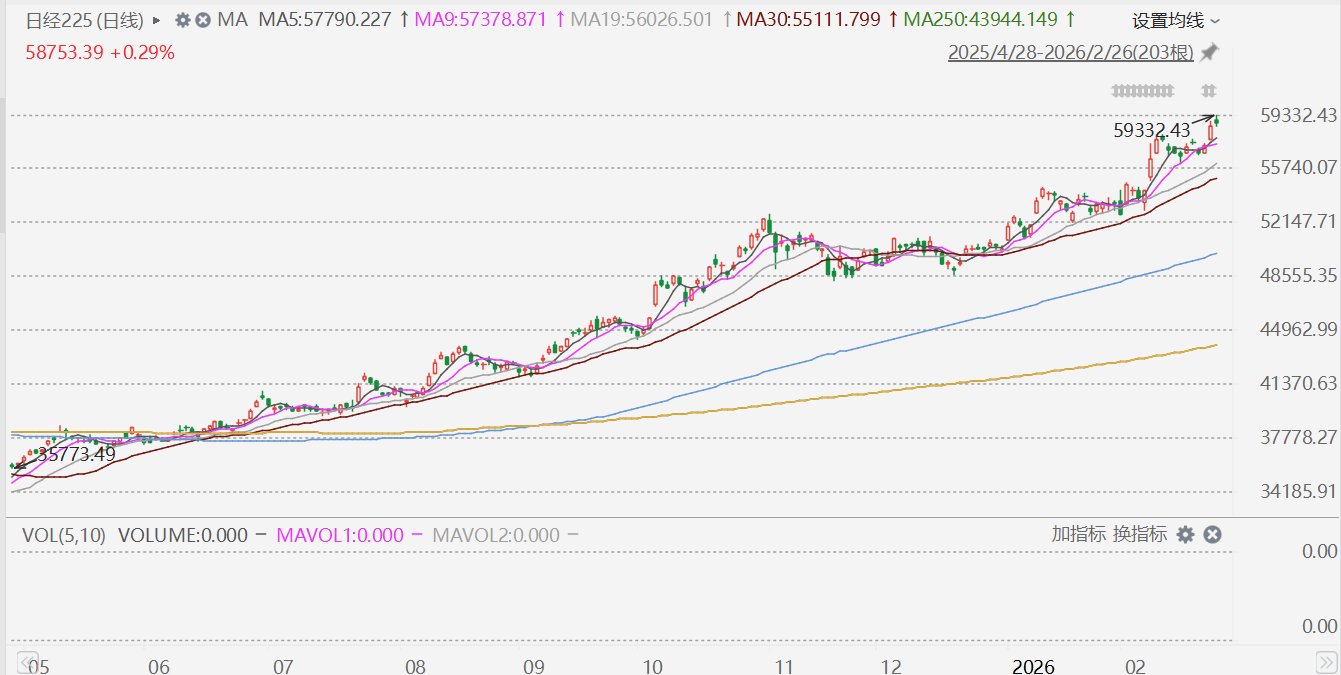Click the MA250:43944.149 value
This screenshot has height=675, width=1341.
tap(980, 20)
